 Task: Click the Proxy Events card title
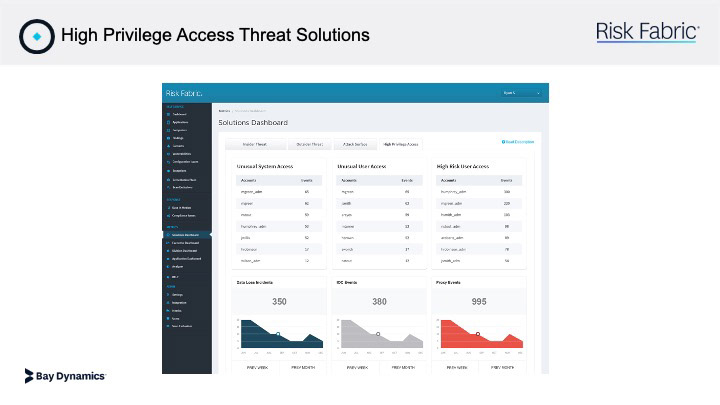coord(448,282)
